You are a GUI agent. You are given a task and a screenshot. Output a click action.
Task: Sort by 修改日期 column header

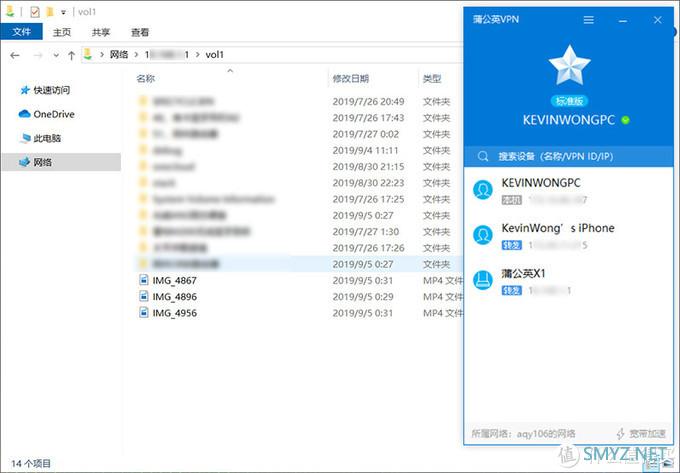pos(350,78)
